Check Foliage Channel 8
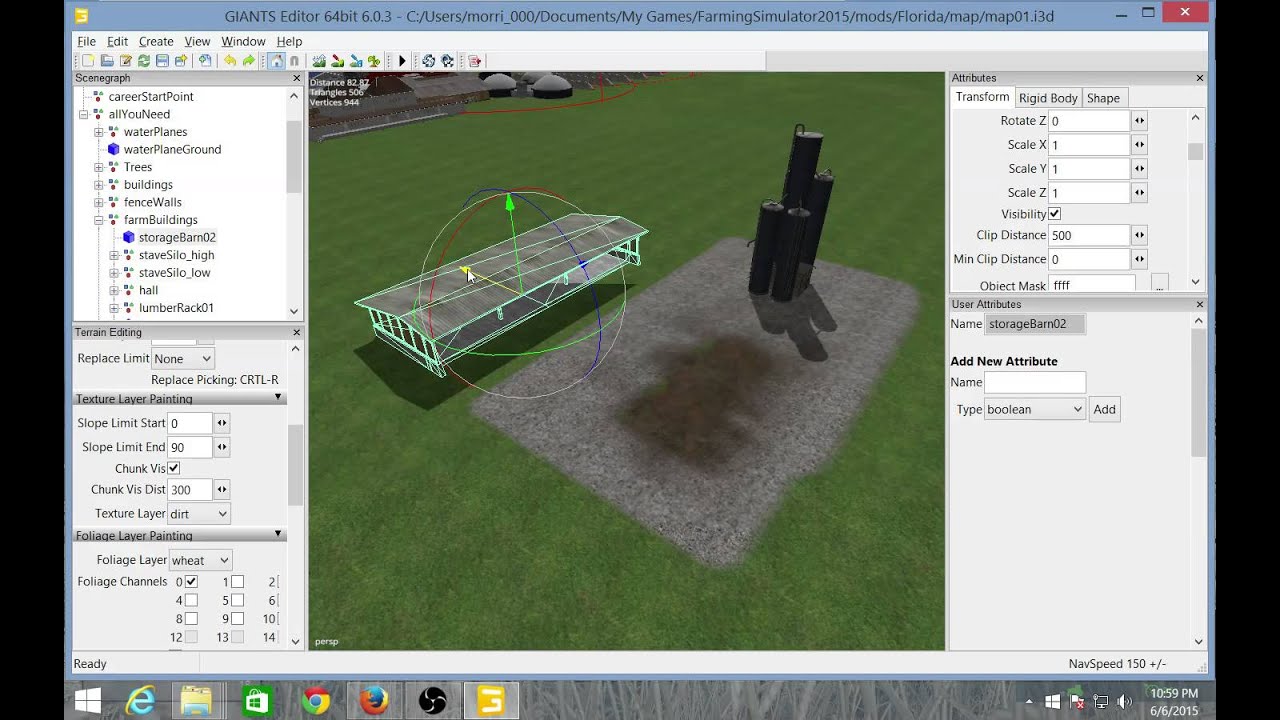 tap(191, 619)
